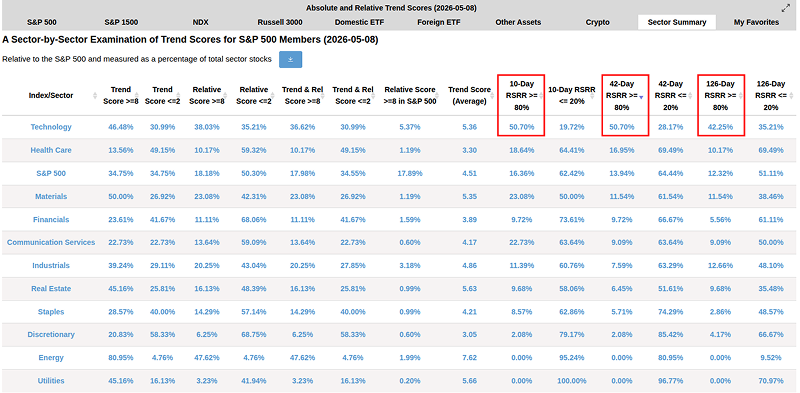Go to the My Favorites tab

coord(756,22)
